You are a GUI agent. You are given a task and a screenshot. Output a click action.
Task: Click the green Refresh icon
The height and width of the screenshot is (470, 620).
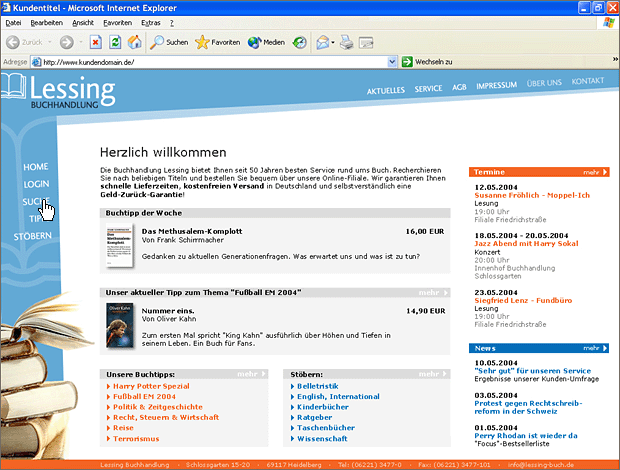(x=115, y=42)
